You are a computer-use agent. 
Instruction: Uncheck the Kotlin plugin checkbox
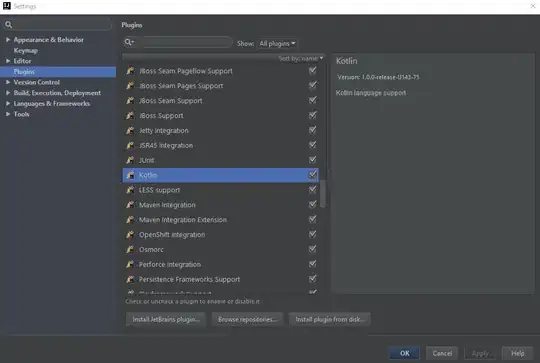[x=312, y=175]
